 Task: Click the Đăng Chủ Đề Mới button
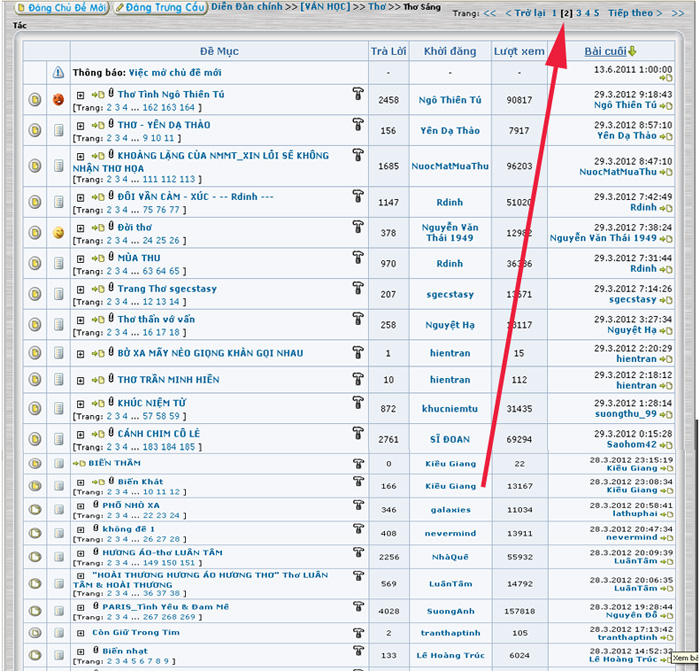[62, 8]
